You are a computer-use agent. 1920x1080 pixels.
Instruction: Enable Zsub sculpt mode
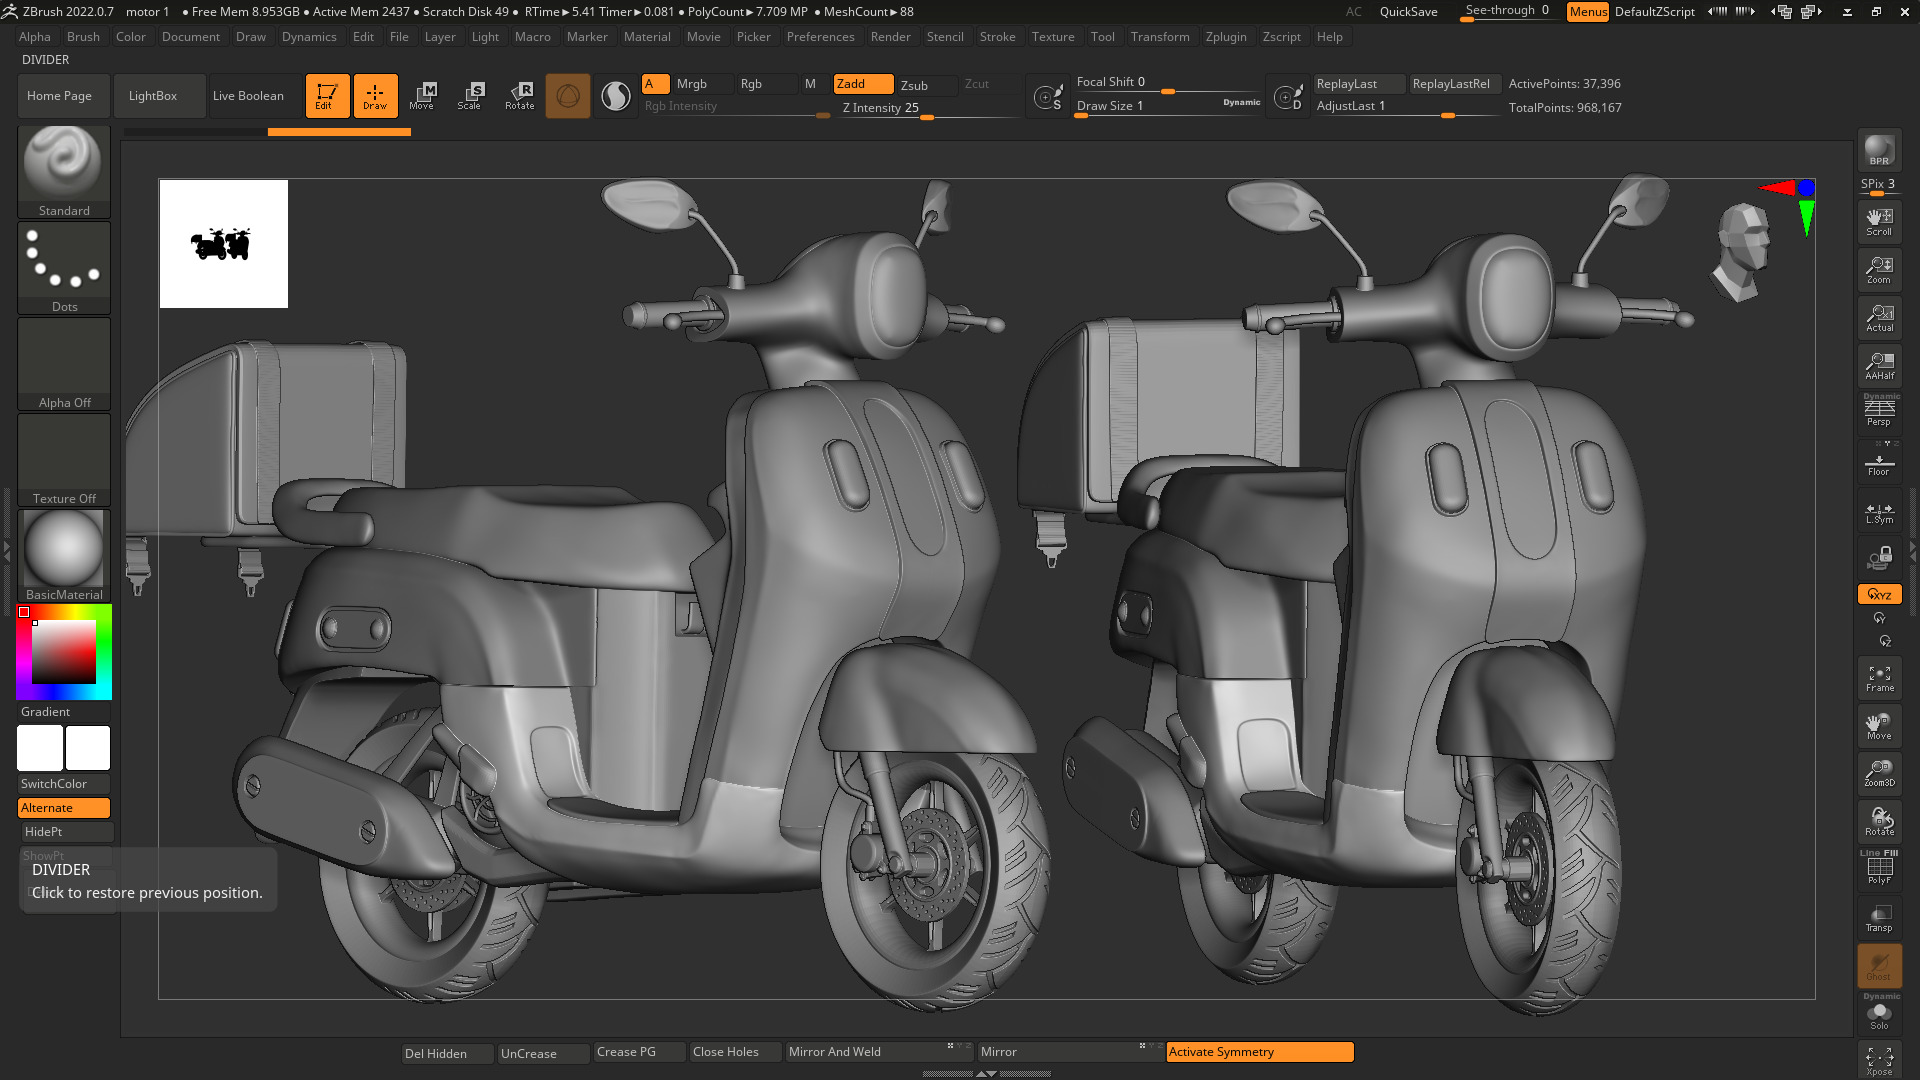(x=926, y=85)
